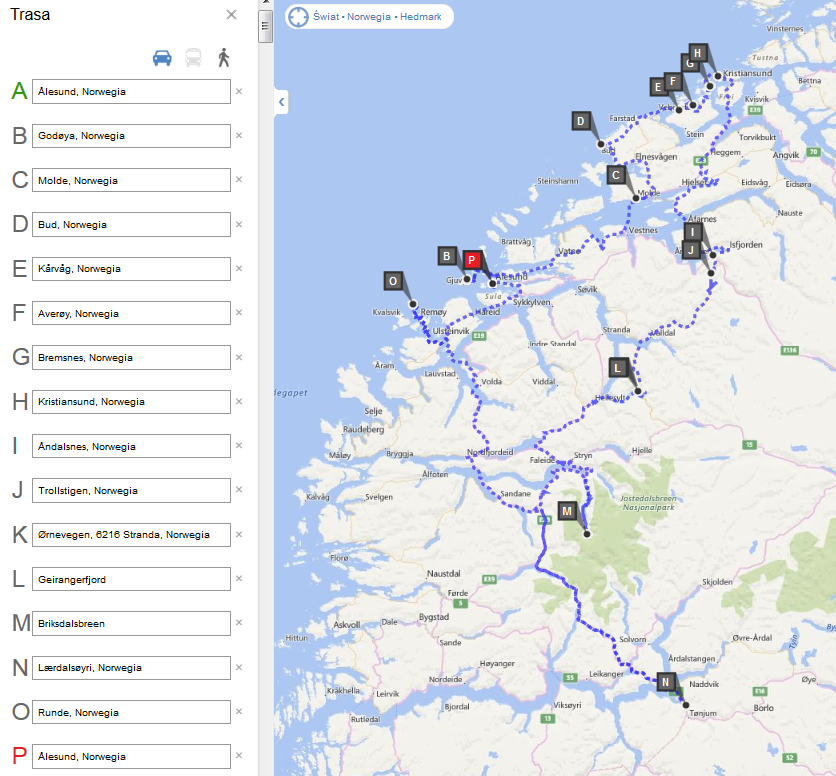Close the Trasa panel
This screenshot has height=776, width=836.
click(231, 14)
